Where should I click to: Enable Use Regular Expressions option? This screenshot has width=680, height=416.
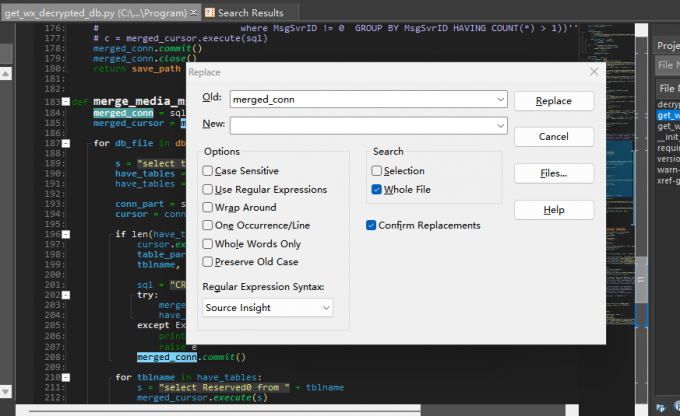point(208,190)
